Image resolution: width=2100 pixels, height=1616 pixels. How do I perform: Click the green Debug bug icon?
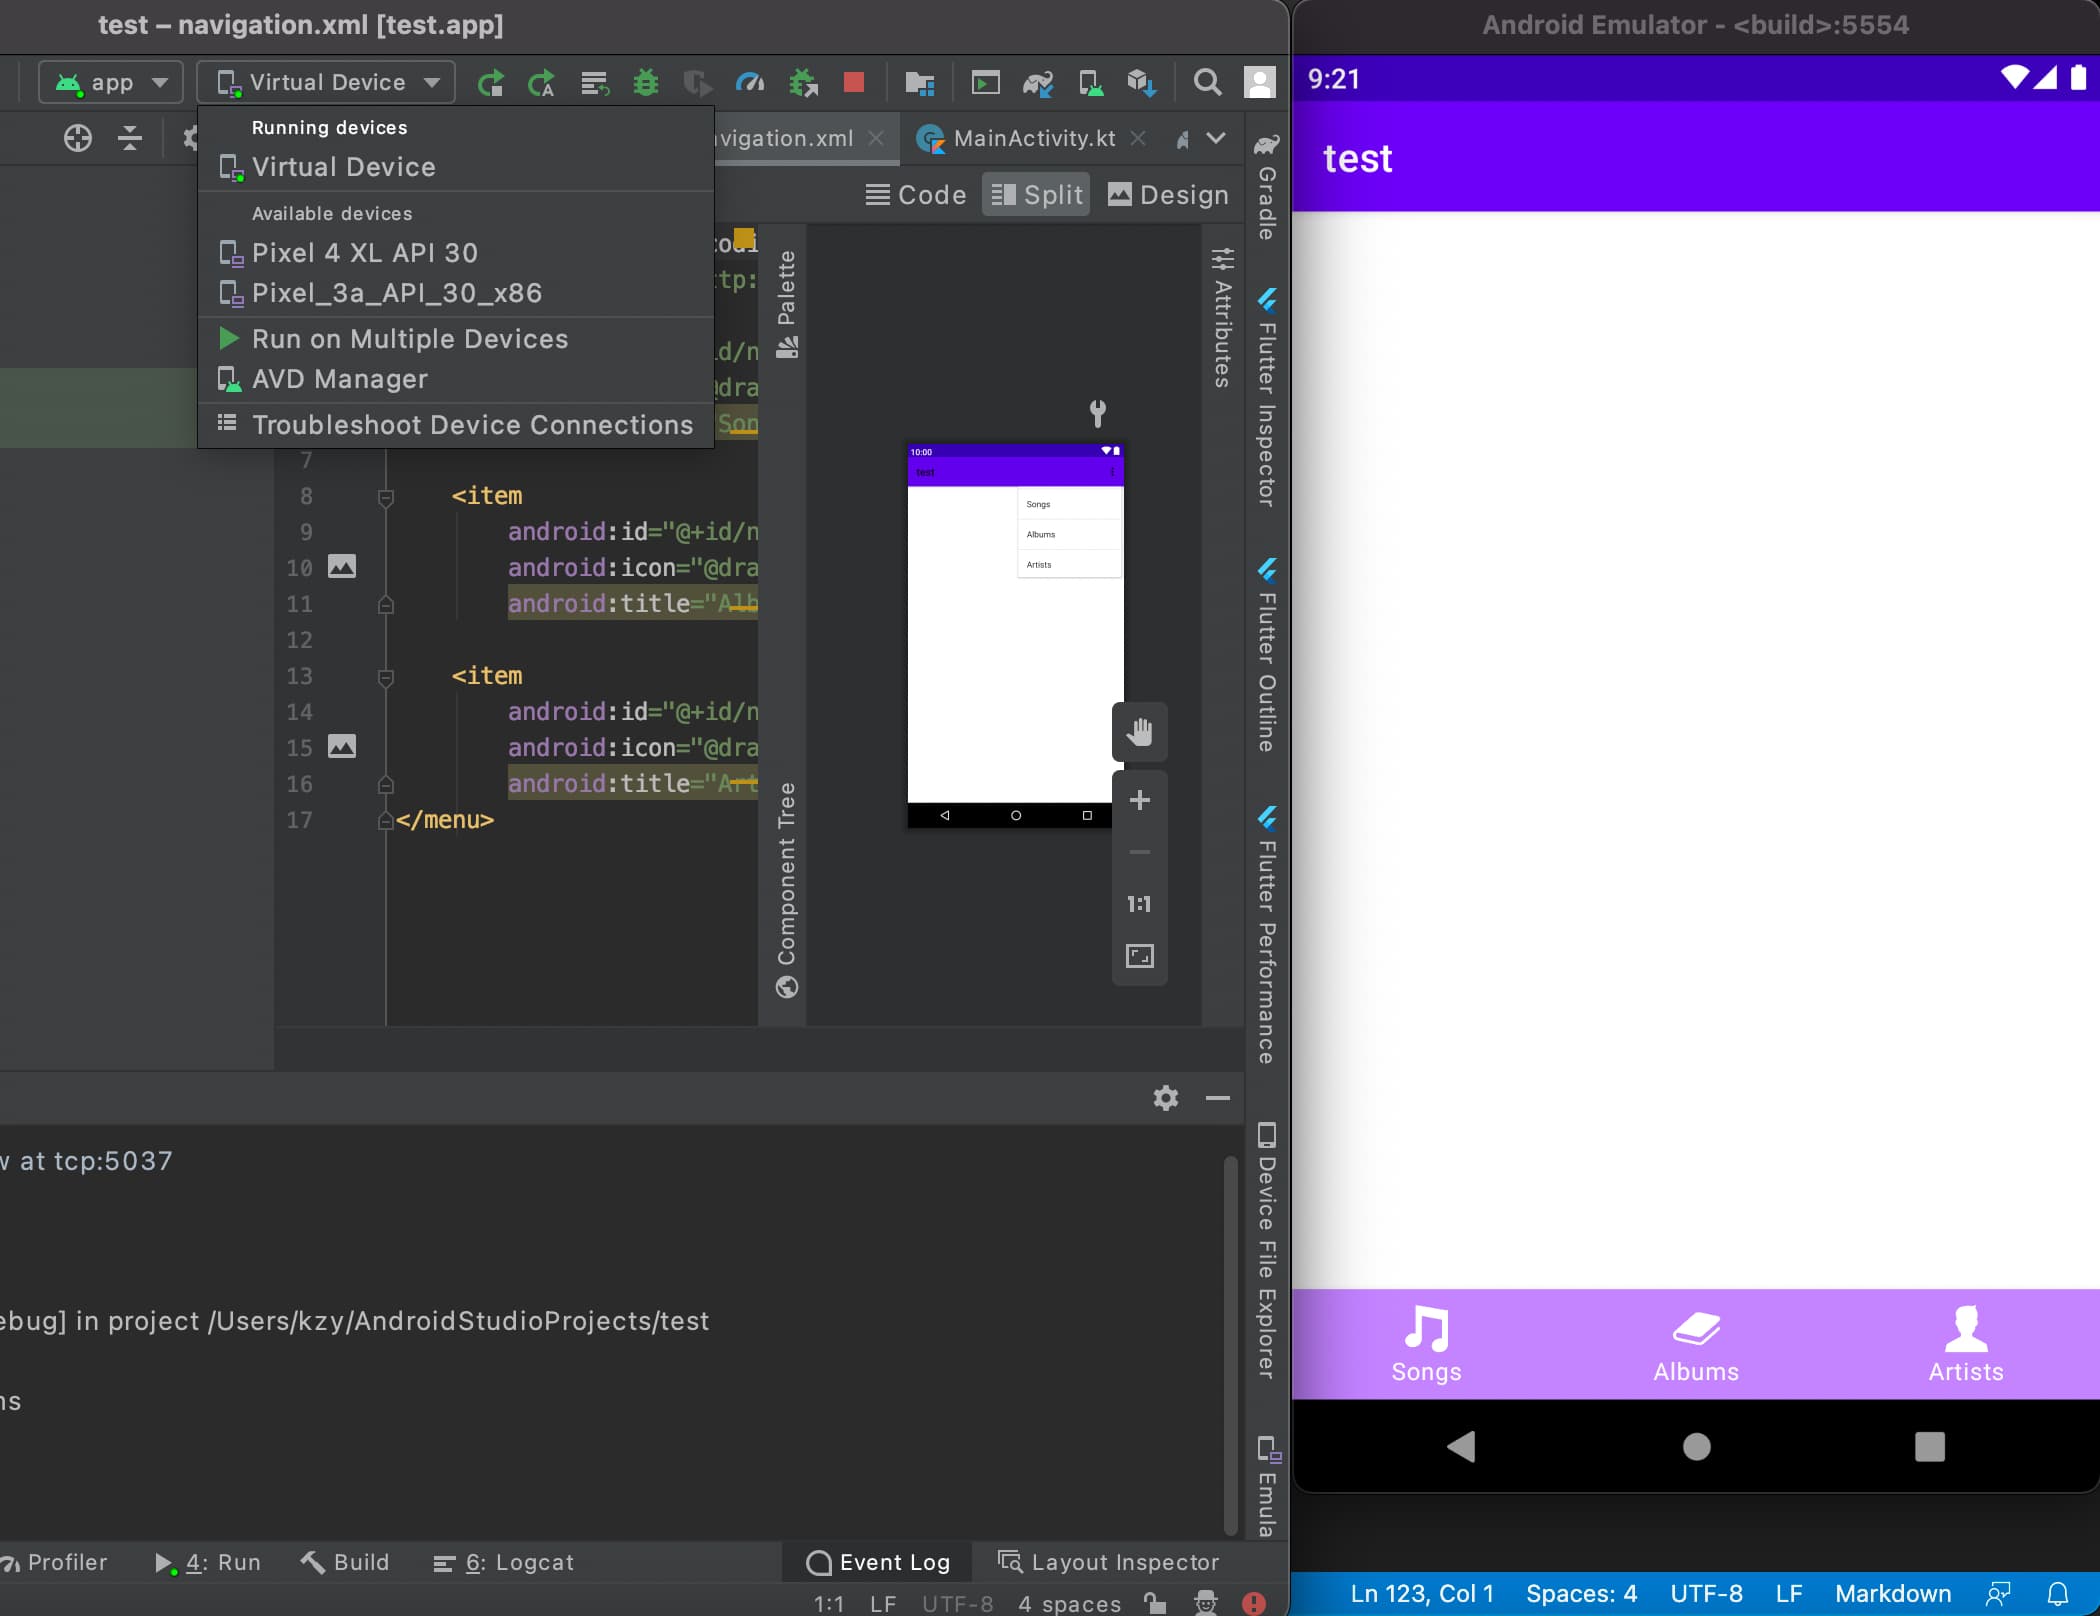[x=646, y=83]
